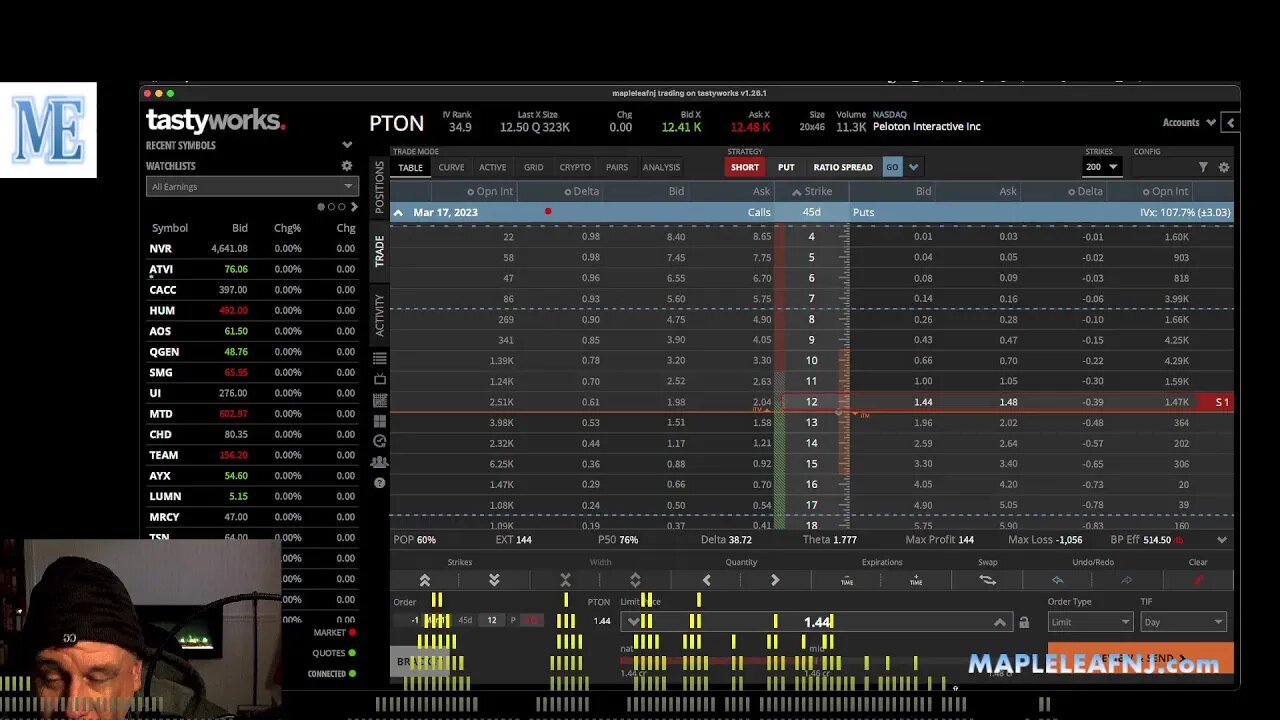This screenshot has height=720, width=1280.
Task: Switch to ACTIVE trade mode tab
Action: click(492, 167)
